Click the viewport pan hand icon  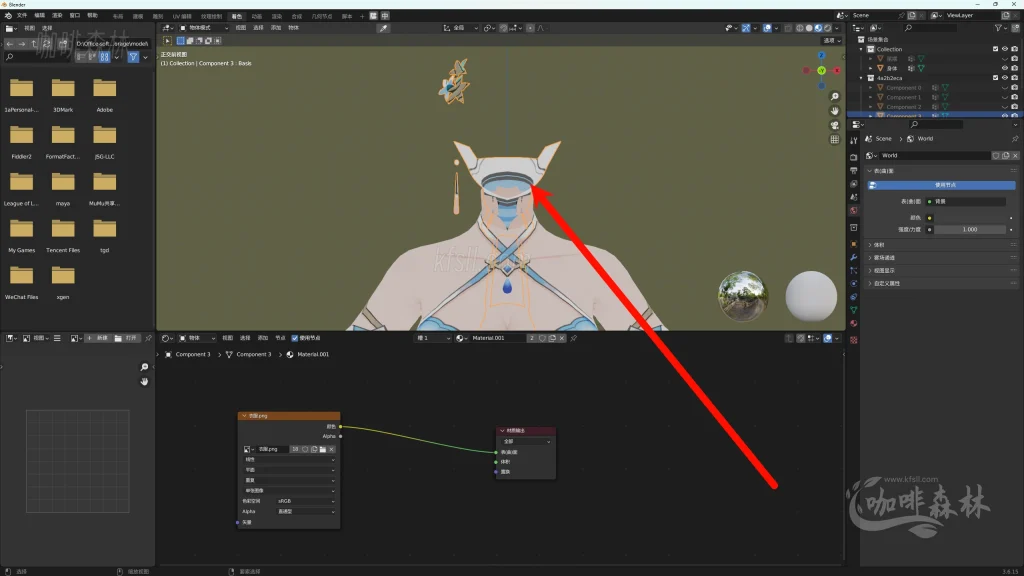[835, 111]
